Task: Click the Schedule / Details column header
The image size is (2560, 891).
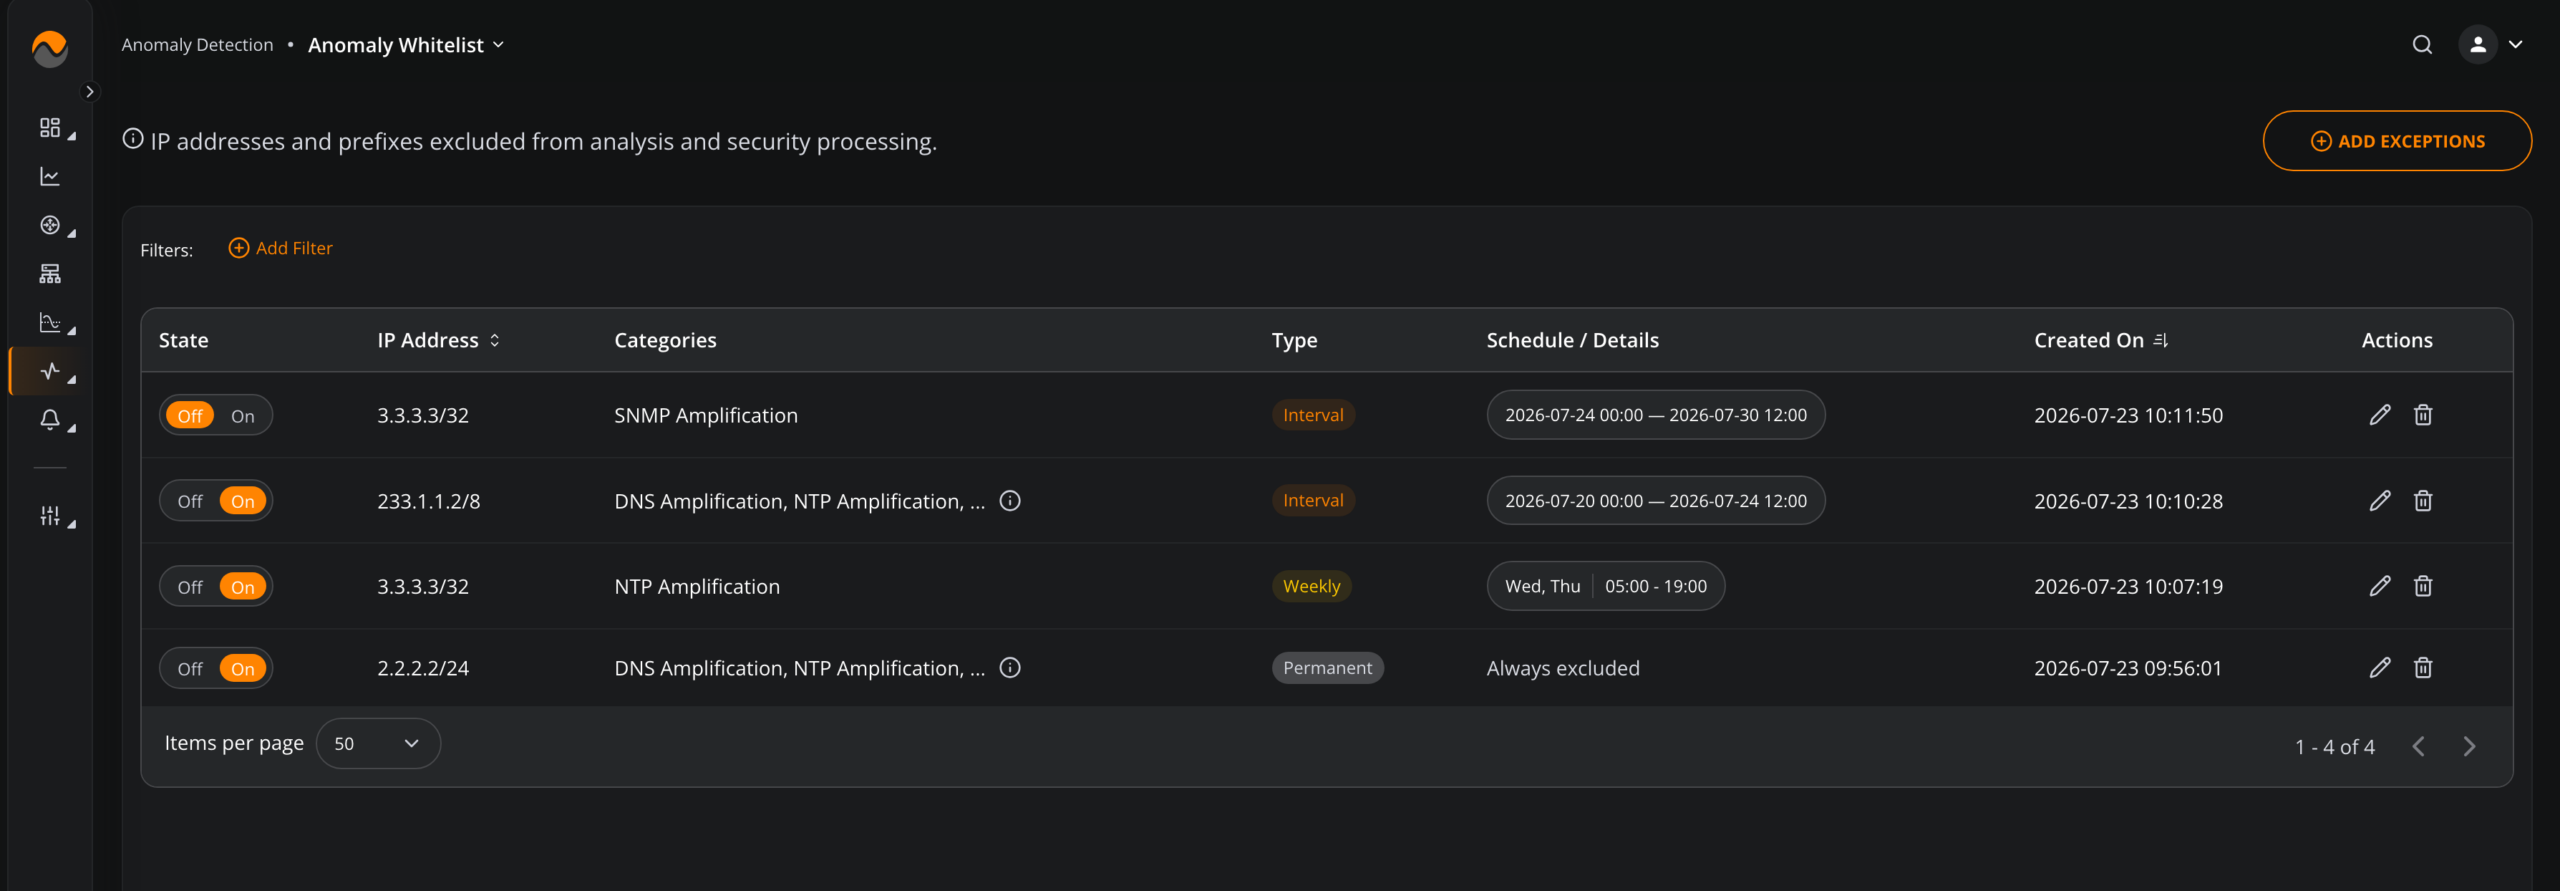Action: coord(1572,340)
